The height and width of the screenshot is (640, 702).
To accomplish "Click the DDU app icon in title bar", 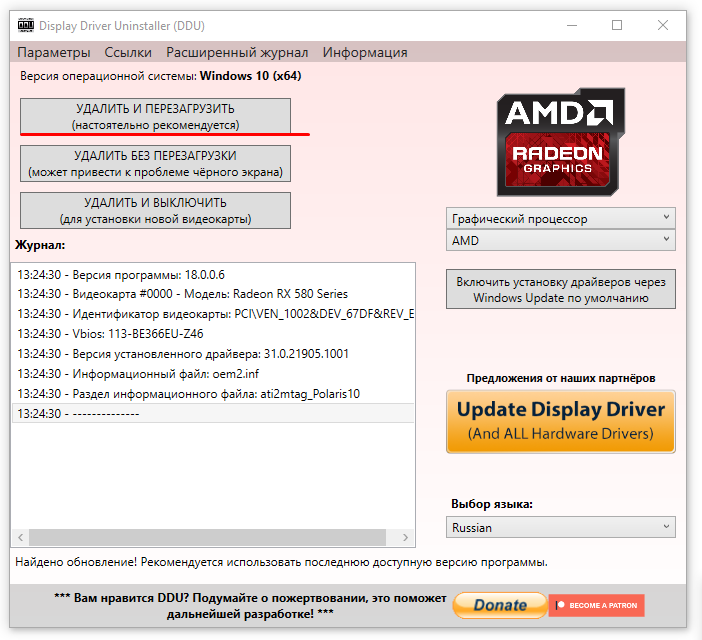I will click(26, 25).
